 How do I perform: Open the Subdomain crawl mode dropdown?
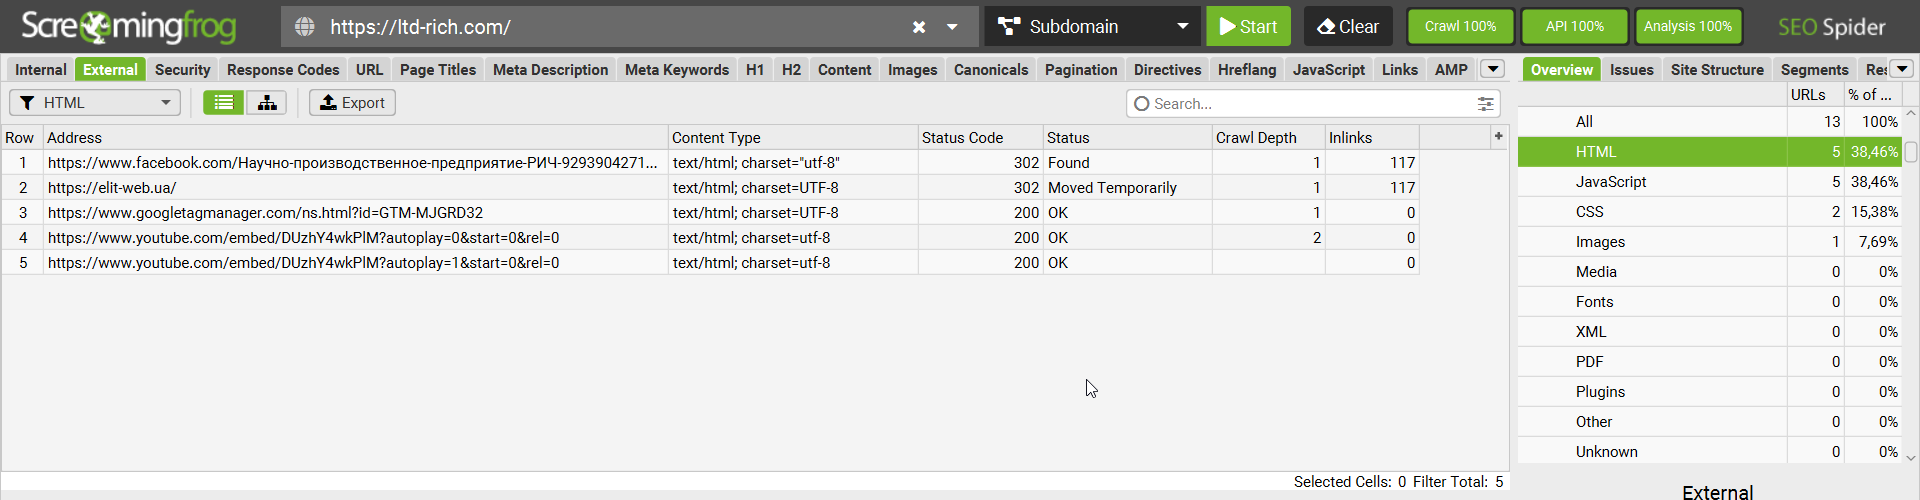click(x=1093, y=26)
